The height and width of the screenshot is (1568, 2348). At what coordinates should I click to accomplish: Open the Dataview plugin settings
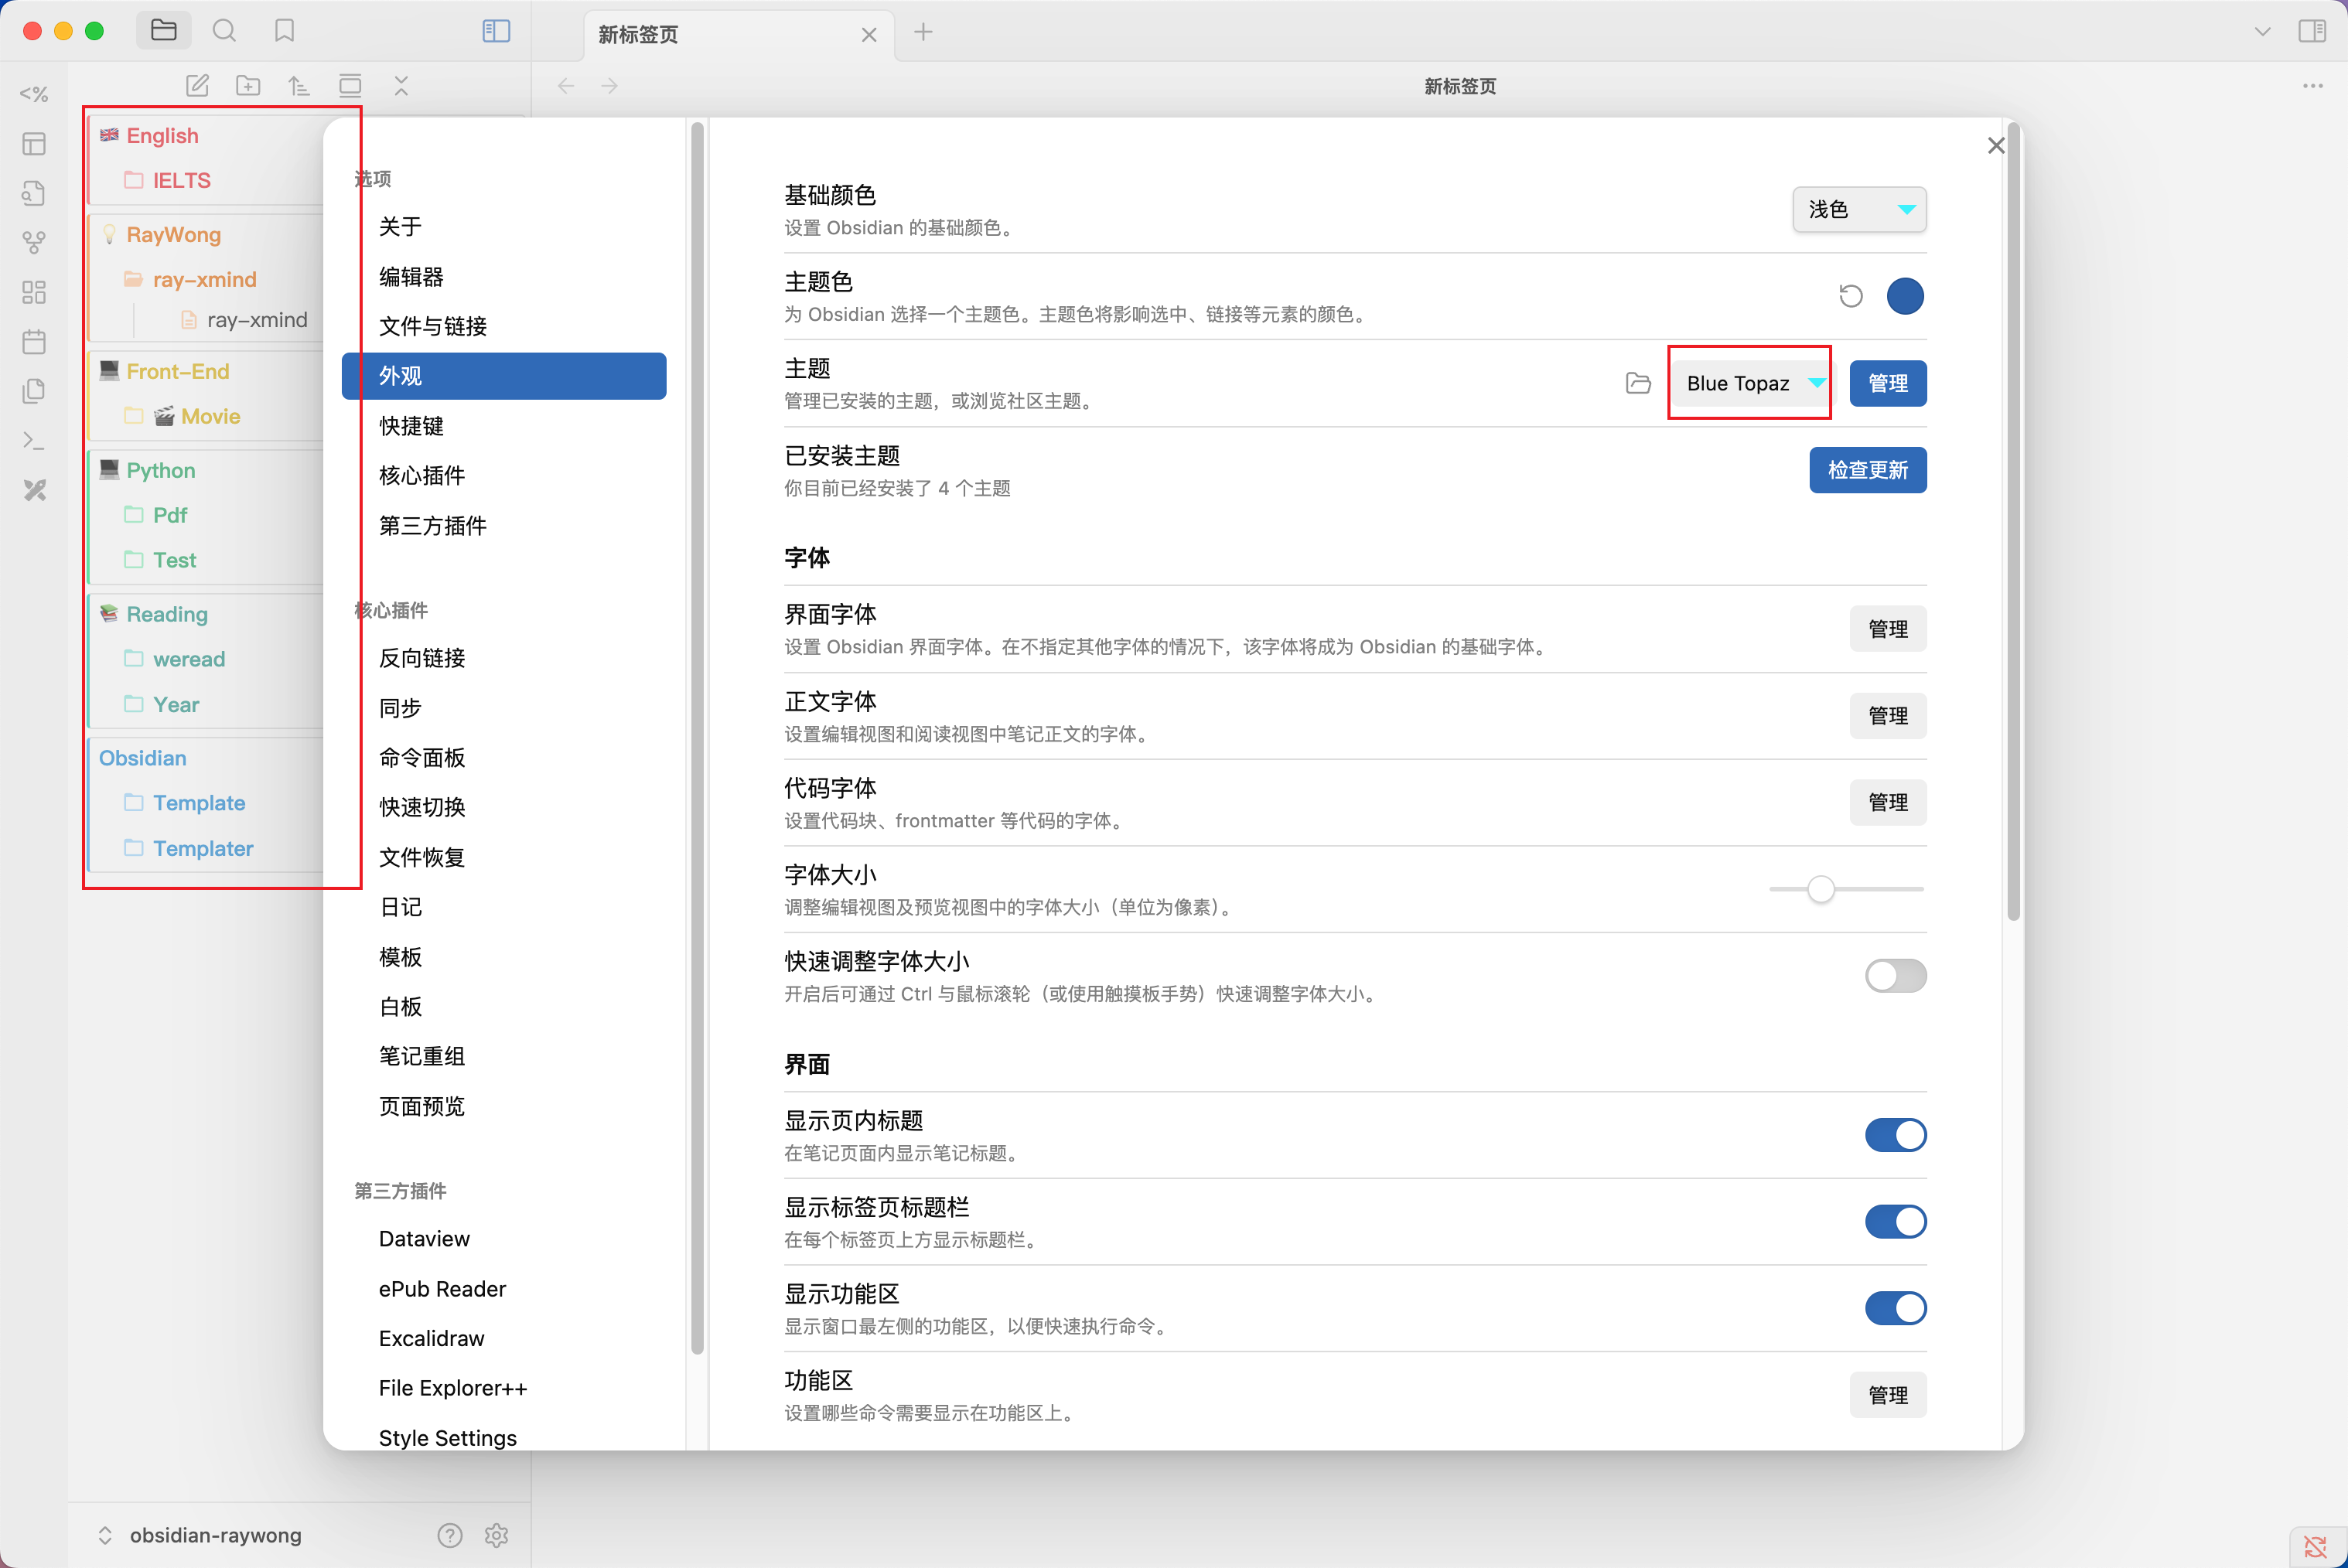[504, 1239]
